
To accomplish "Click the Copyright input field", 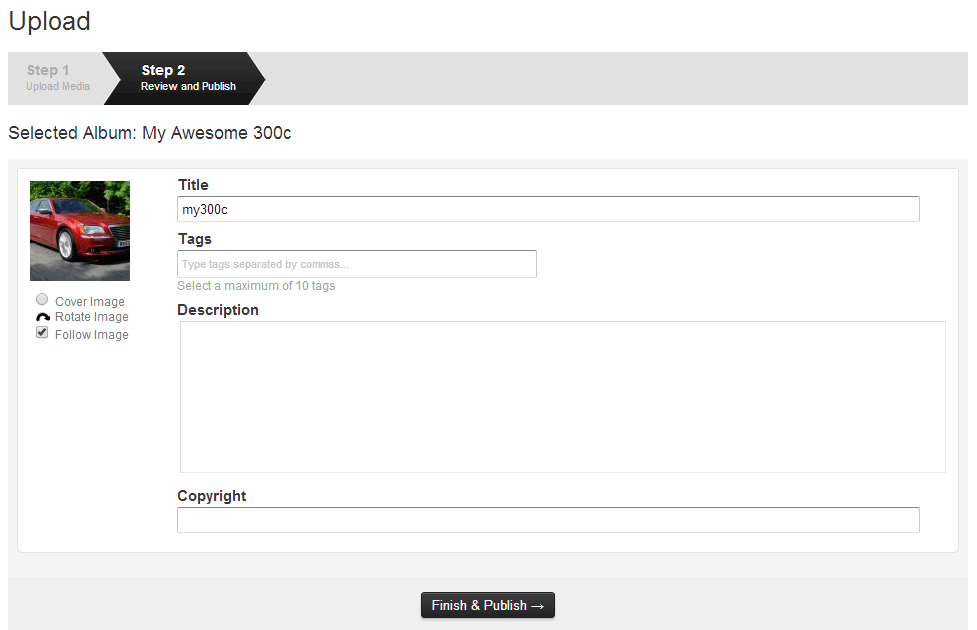I will [x=548, y=520].
